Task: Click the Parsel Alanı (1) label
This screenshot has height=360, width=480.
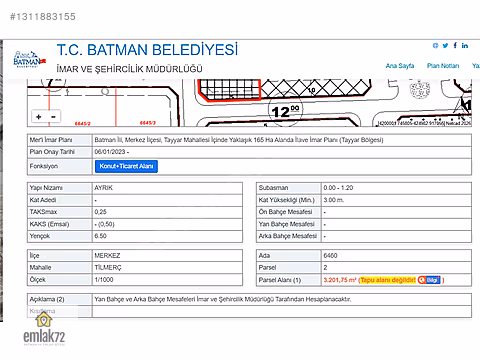Action: click(x=280, y=280)
